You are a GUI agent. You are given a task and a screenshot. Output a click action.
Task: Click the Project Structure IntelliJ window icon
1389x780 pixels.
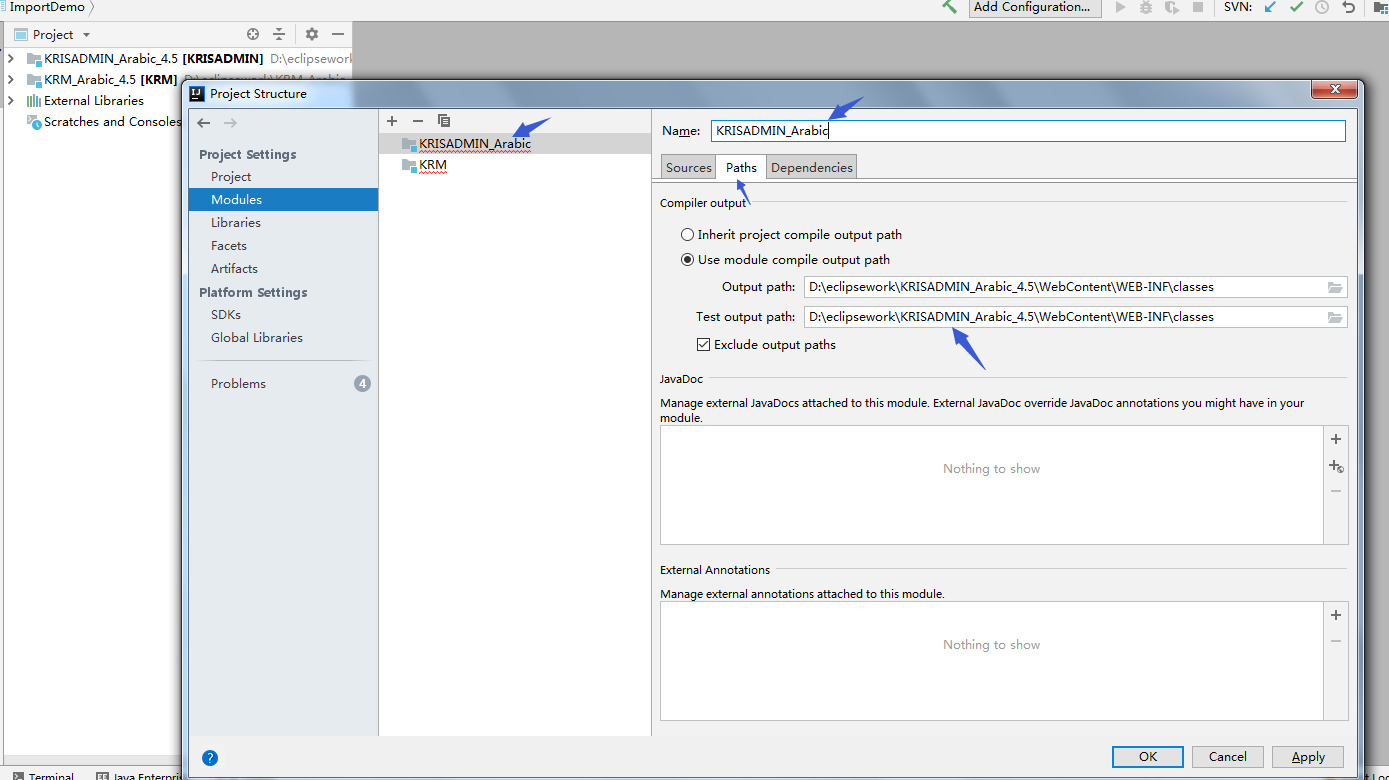[x=197, y=94]
